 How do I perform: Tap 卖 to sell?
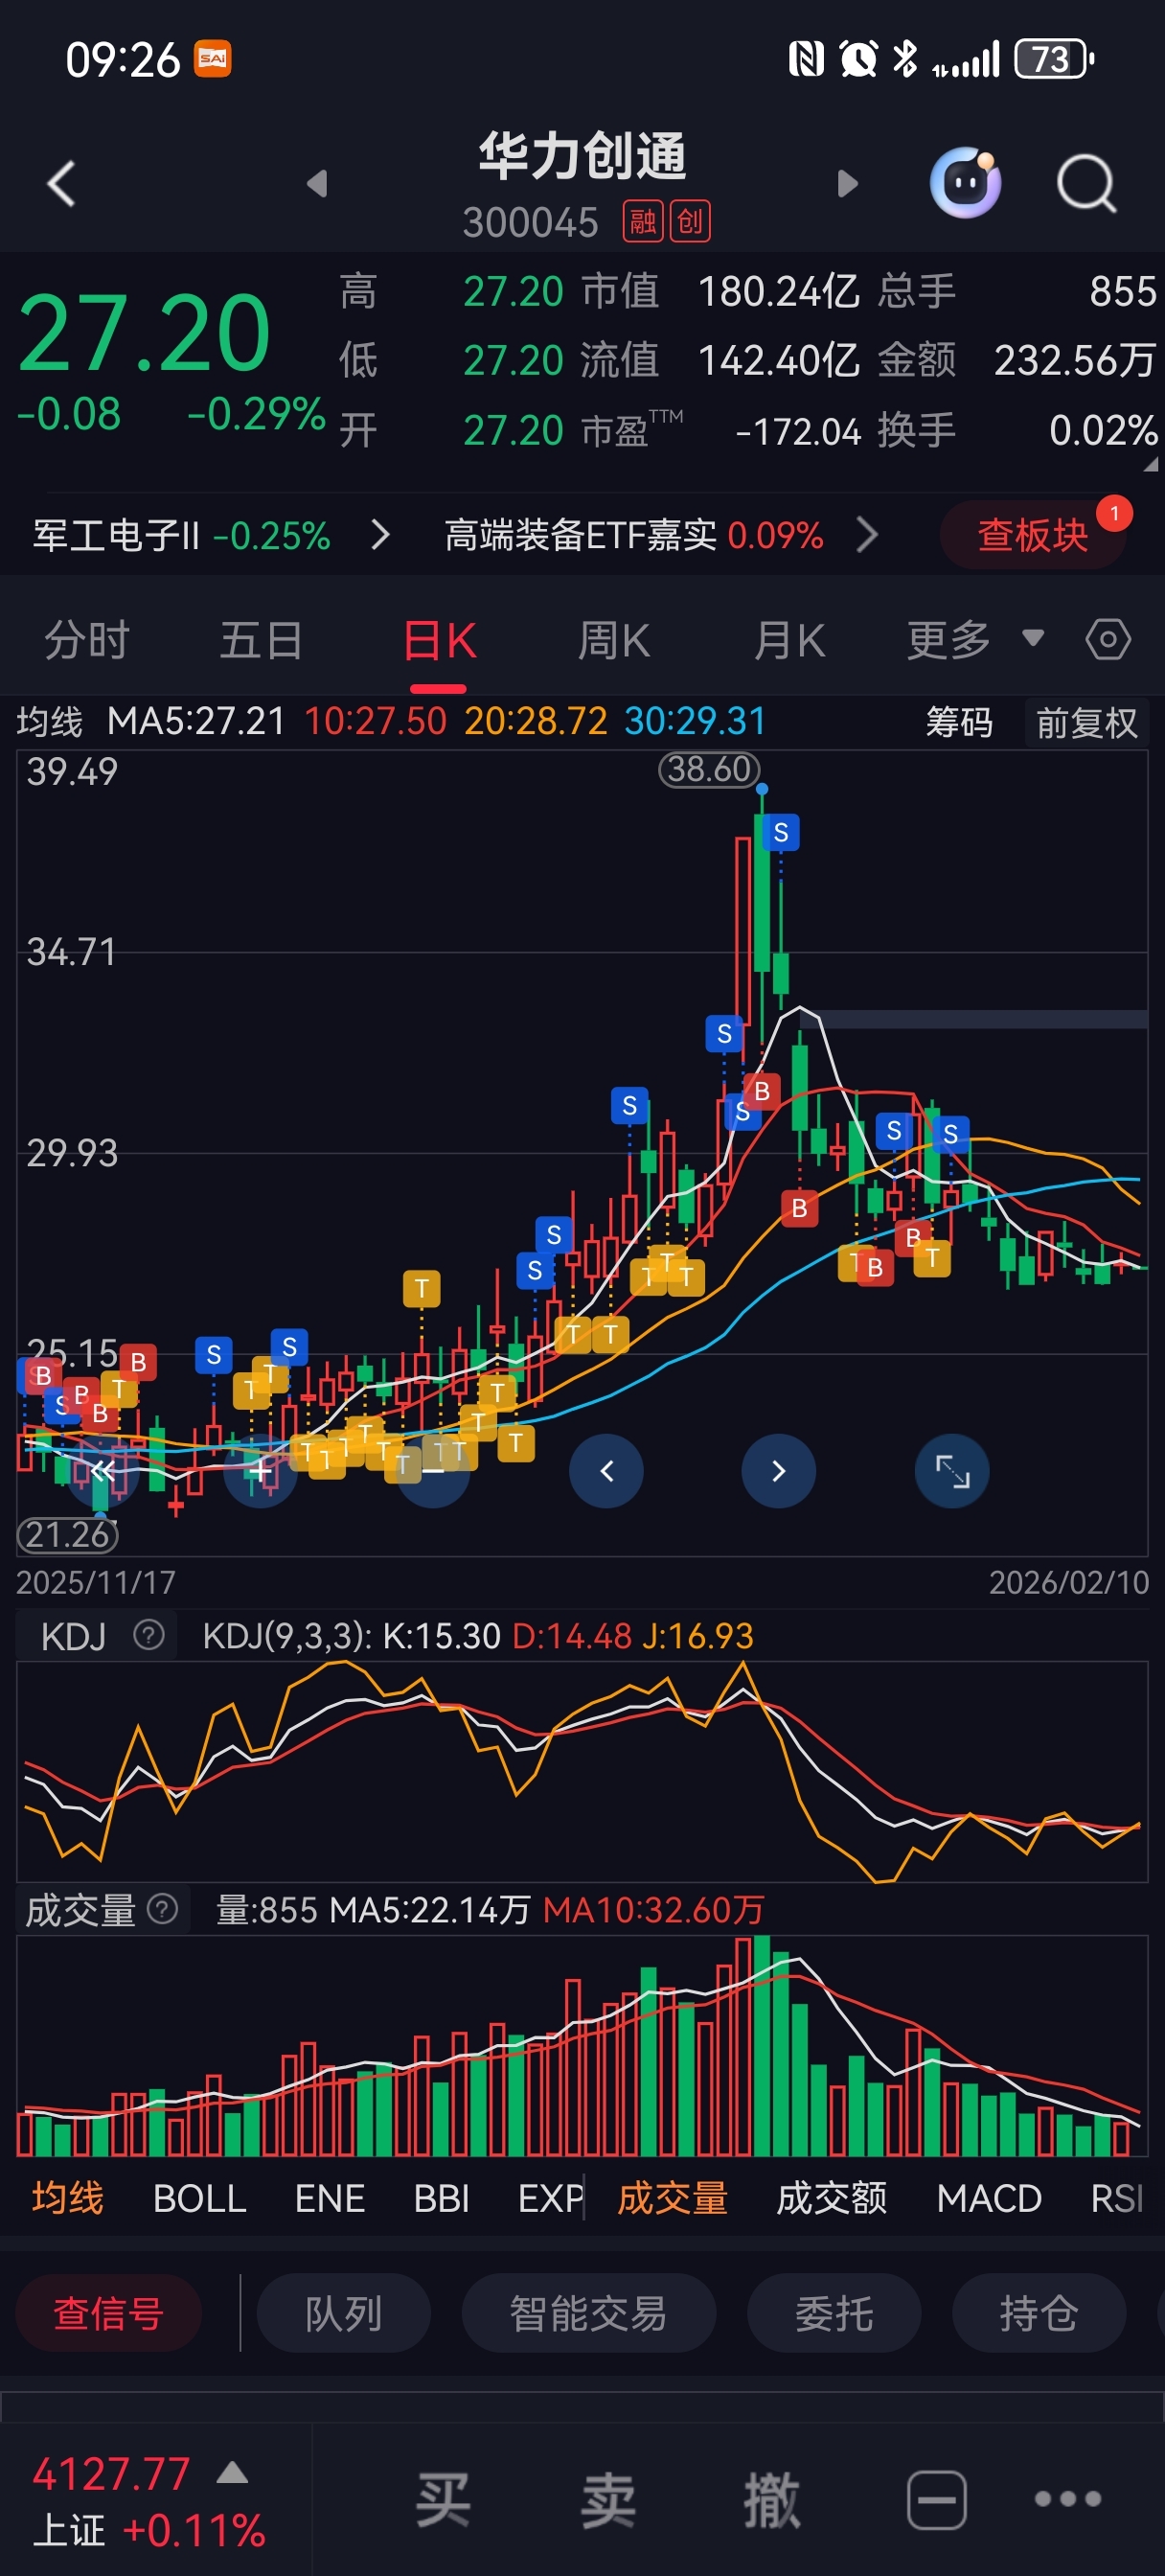coord(608,2499)
